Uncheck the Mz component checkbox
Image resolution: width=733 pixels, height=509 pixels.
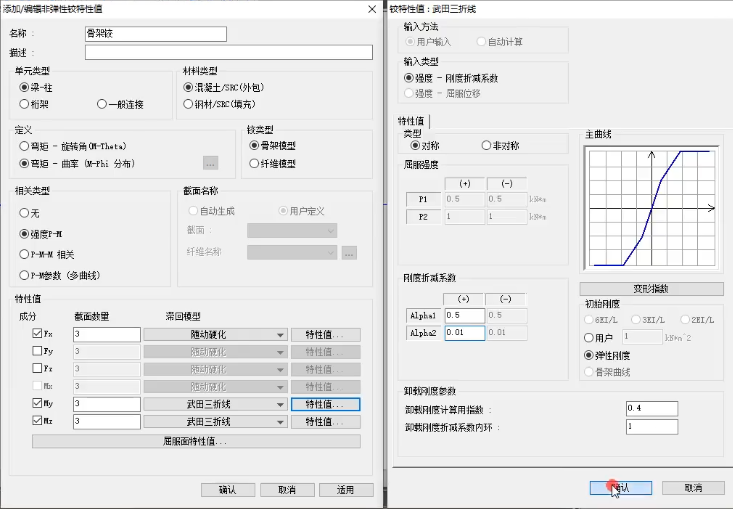pyautogui.click(x=39, y=422)
